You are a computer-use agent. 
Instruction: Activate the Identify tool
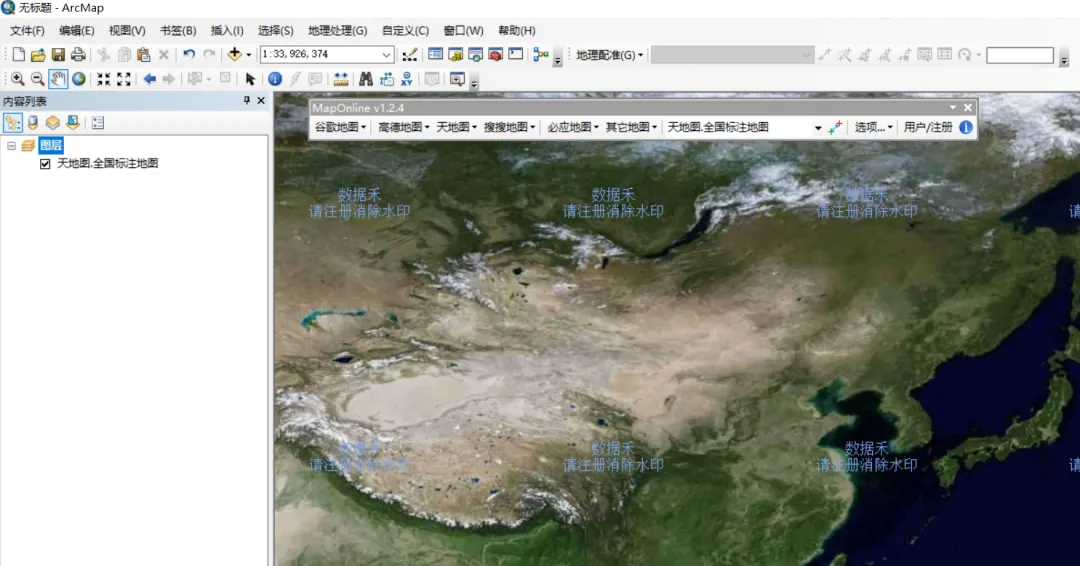[275, 79]
